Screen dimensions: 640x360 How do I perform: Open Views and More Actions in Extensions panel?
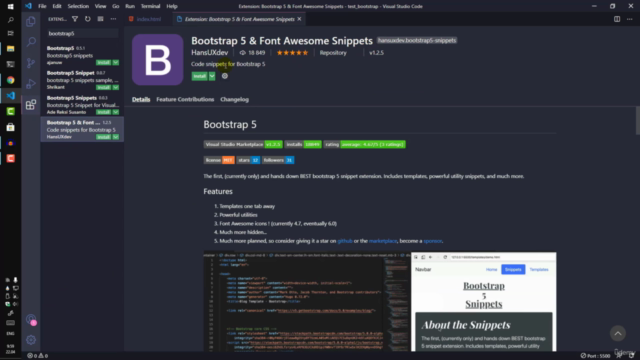[x=113, y=19]
